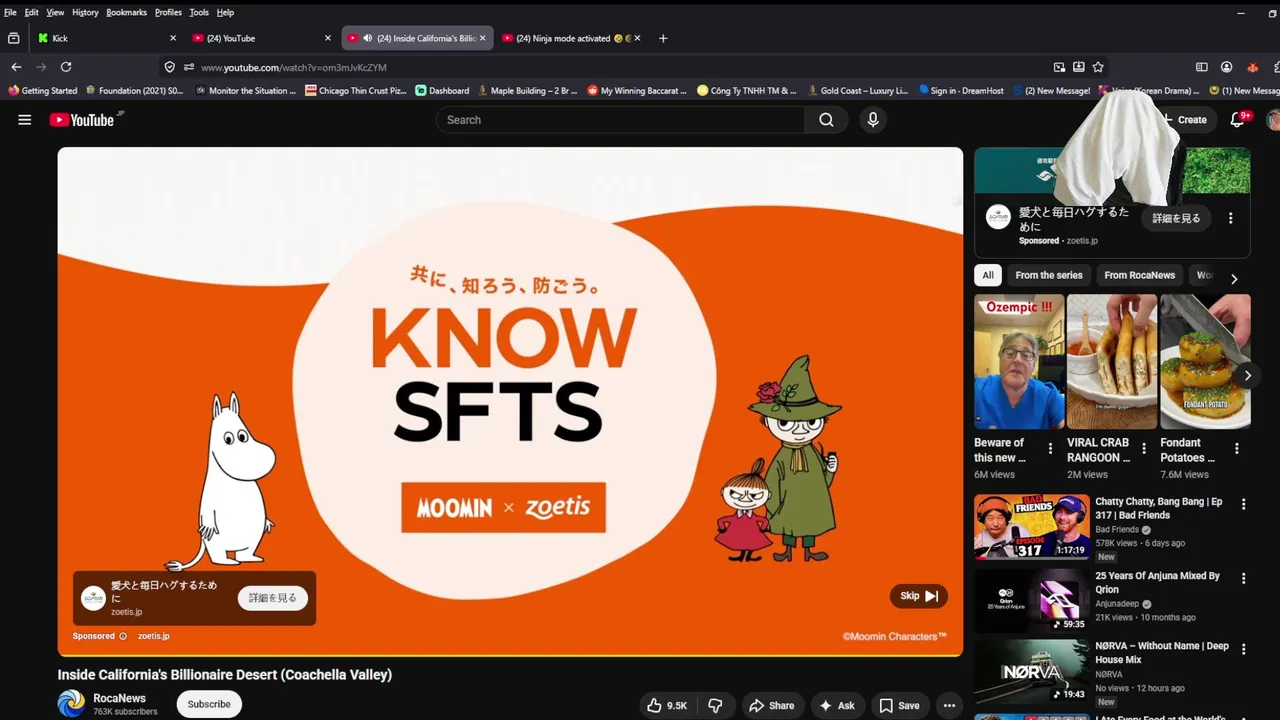Open options for 'NØRVA – Without Name' video
The image size is (1280, 720).
1244,648
